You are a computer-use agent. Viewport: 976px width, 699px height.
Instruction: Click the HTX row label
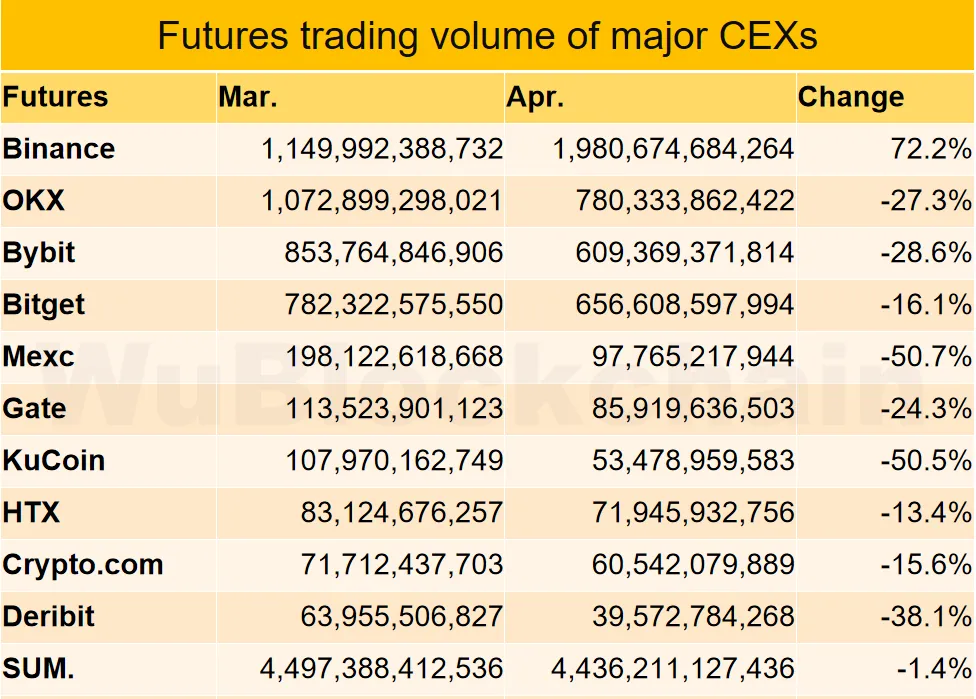(x=32, y=513)
